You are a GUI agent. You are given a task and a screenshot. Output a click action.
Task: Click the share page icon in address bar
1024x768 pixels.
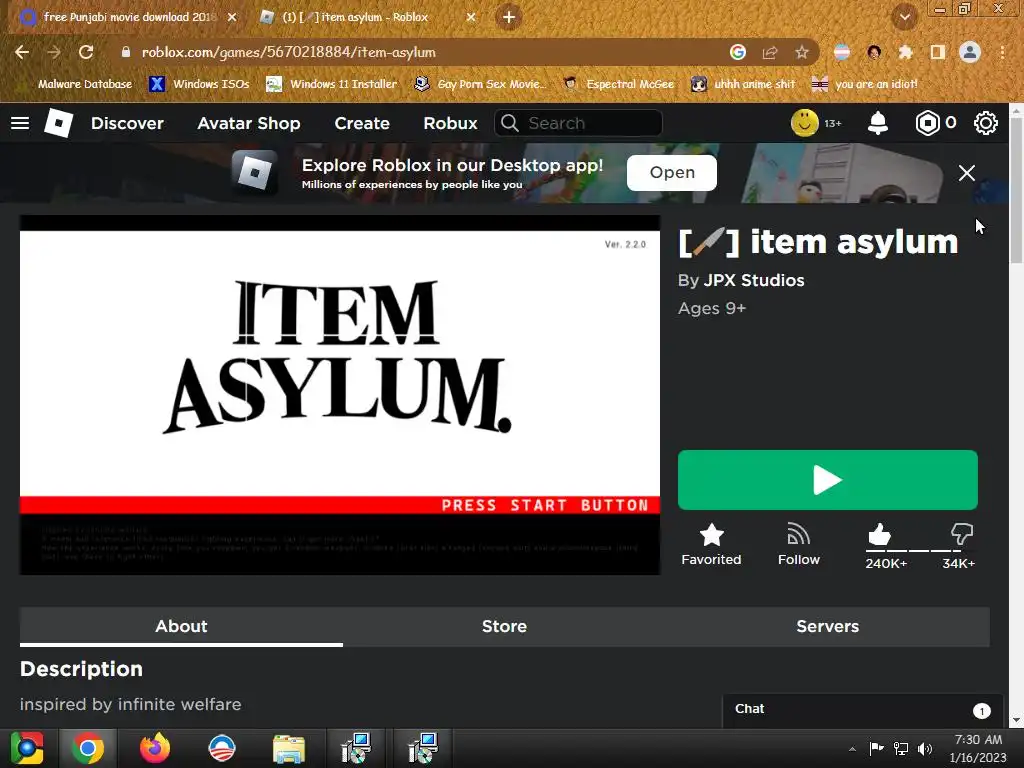[770, 52]
